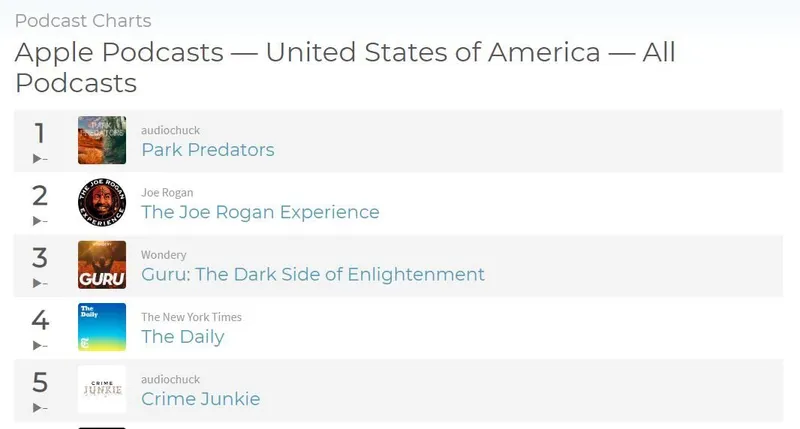Click The Joe Rogan Experience logo artwork
This screenshot has height=429, width=800.
click(x=102, y=202)
